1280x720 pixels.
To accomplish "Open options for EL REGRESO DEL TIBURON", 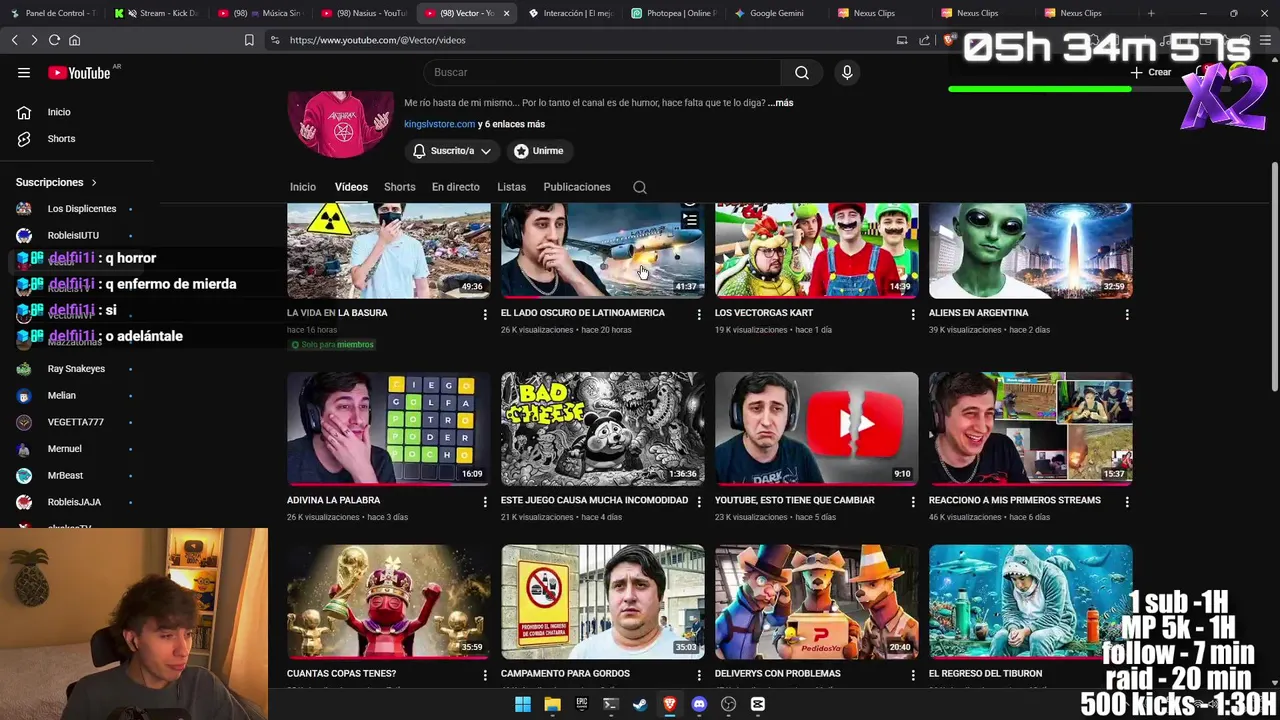I will (1127, 675).
